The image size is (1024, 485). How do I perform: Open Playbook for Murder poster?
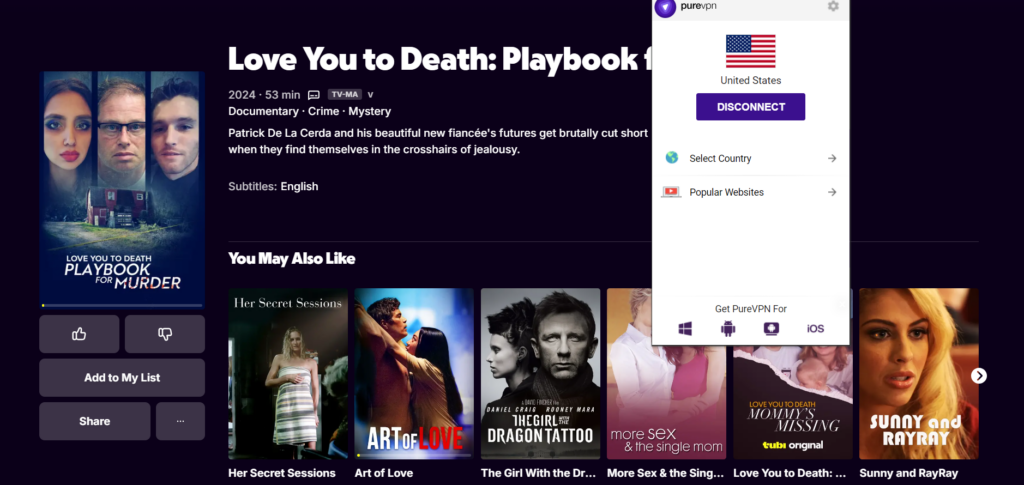pyautogui.click(x=122, y=188)
